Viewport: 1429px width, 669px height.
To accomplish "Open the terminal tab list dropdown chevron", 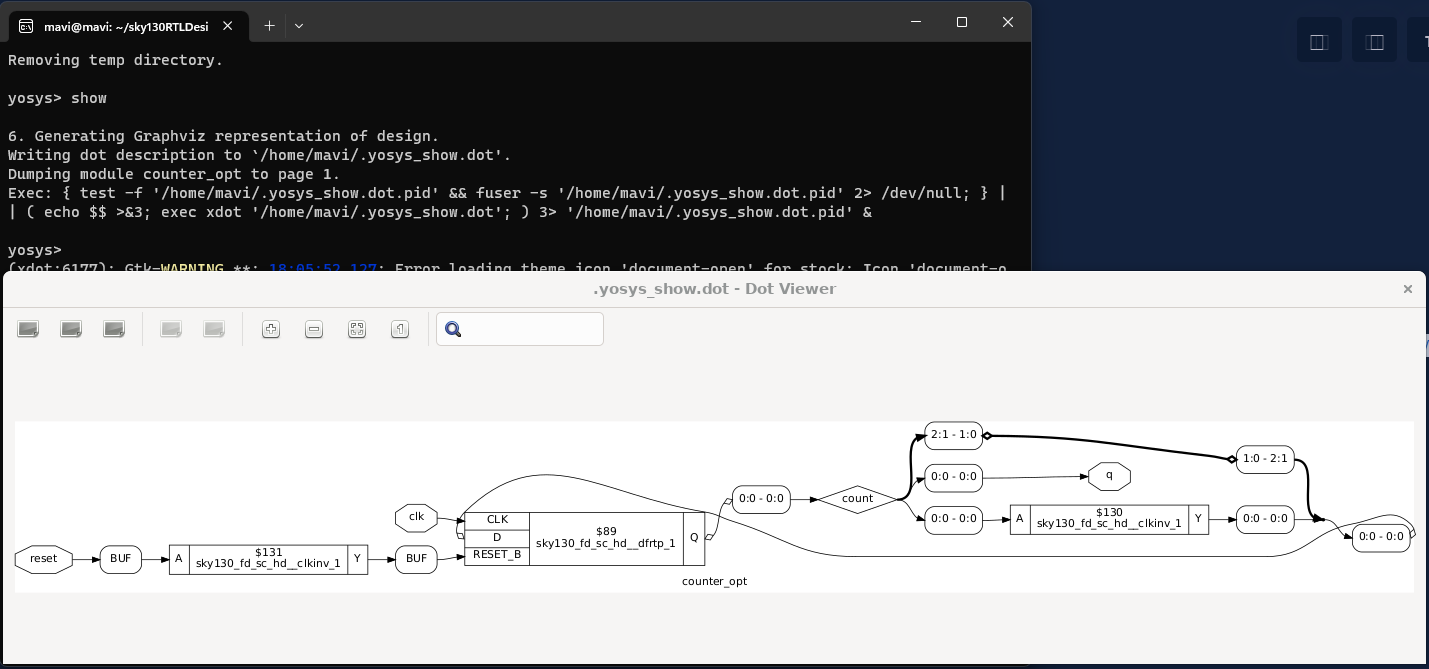I will (297, 25).
